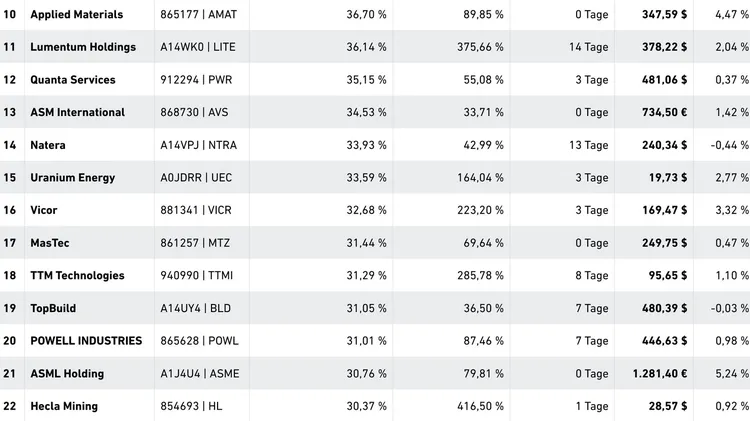The width and height of the screenshot is (750, 421).
Task: Click the TopBuild company link
Action: pyautogui.click(x=53, y=308)
